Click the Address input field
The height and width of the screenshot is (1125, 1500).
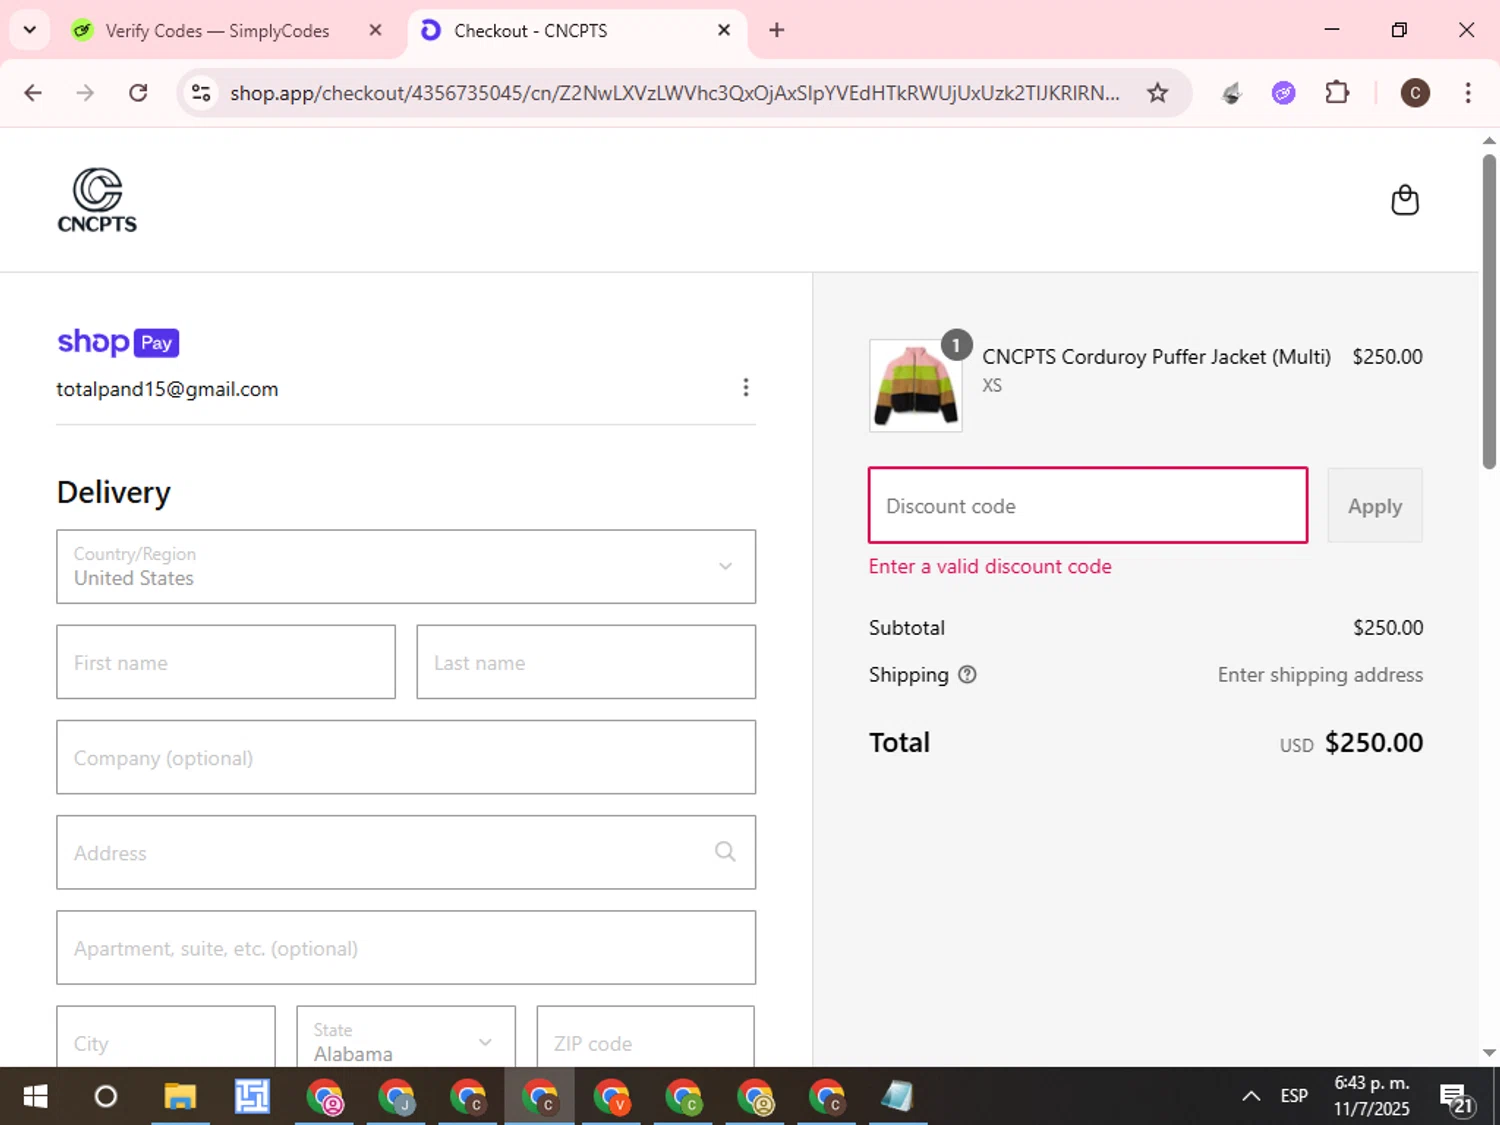coord(406,852)
